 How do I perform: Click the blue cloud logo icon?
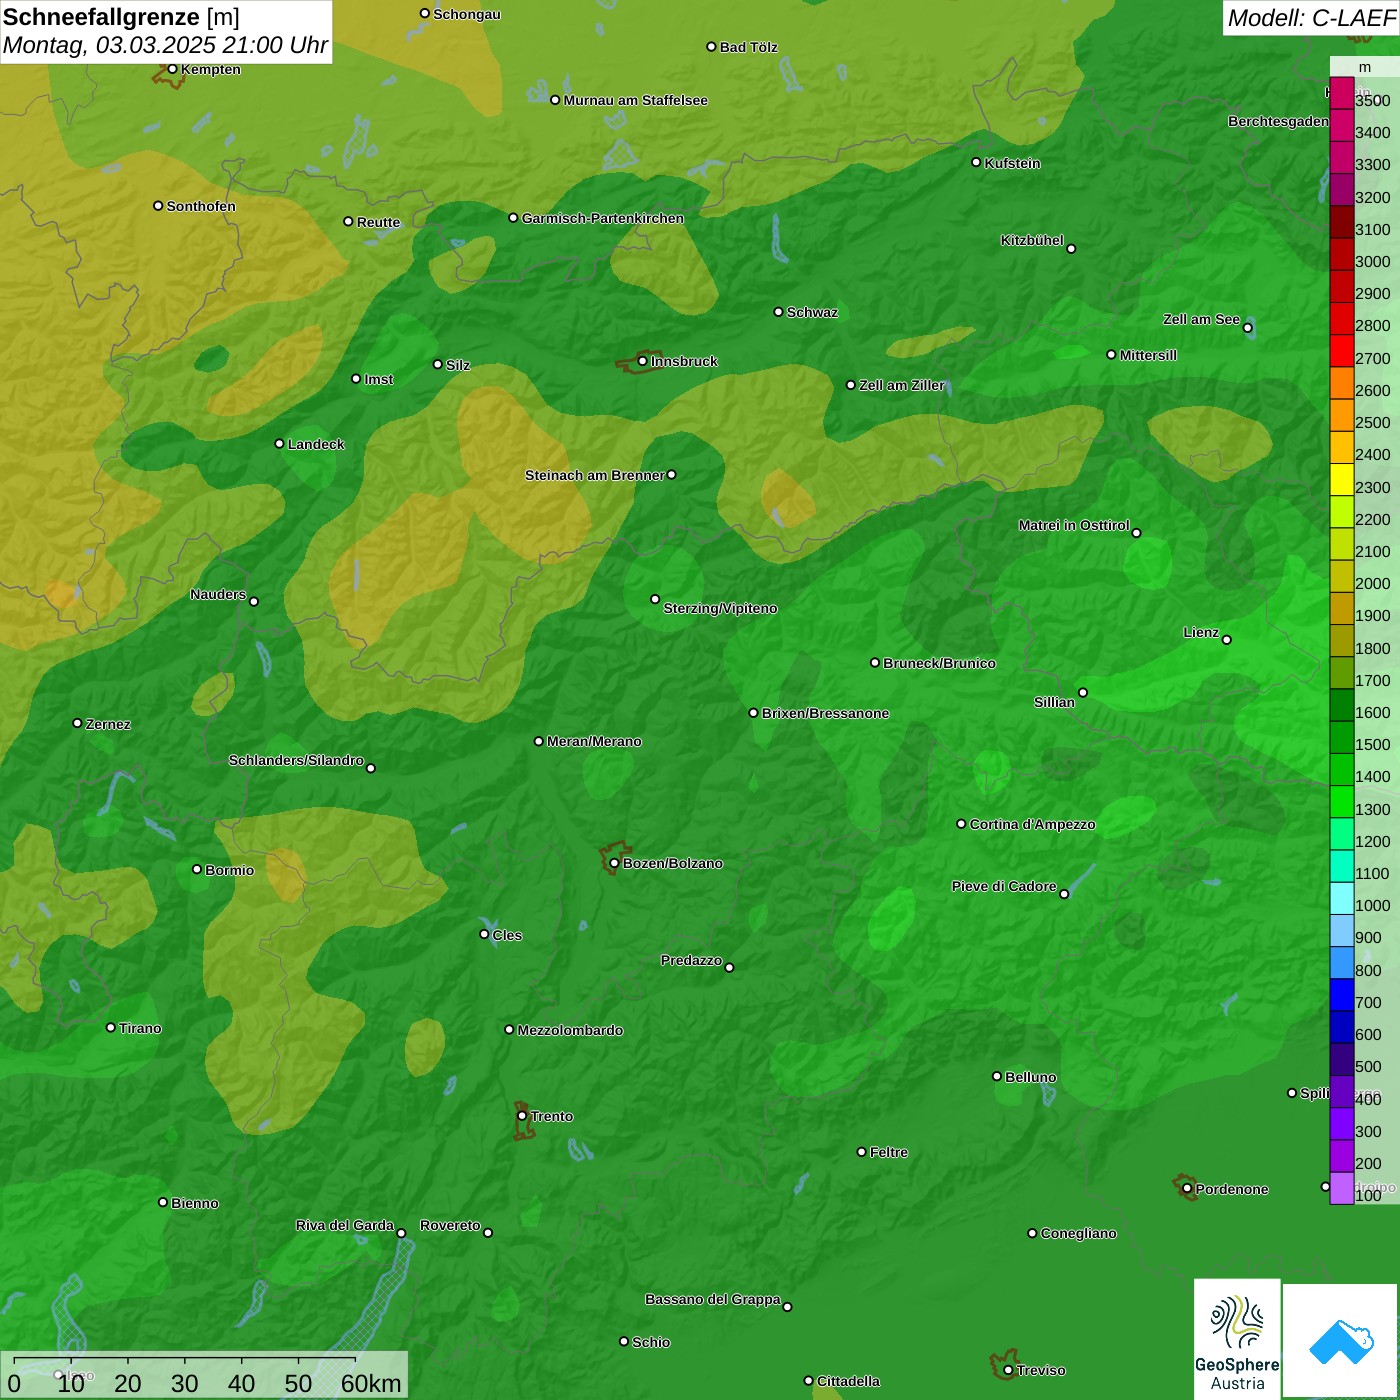[x=1341, y=1341]
